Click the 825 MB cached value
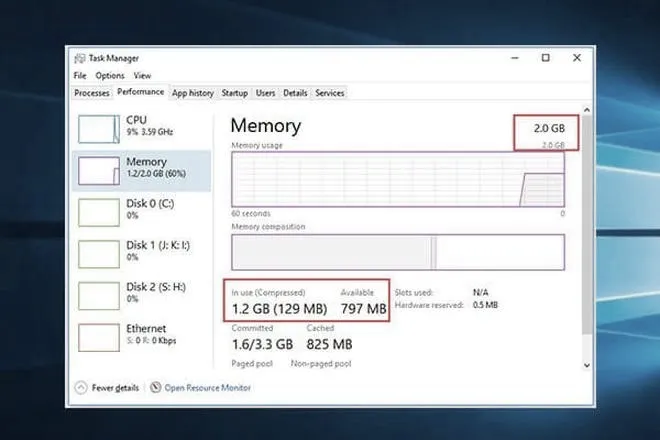 329,344
